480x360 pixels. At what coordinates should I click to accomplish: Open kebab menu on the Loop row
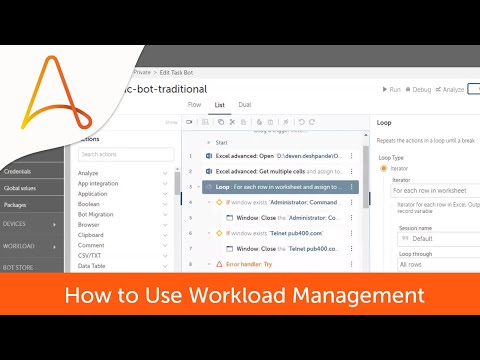(x=351, y=187)
